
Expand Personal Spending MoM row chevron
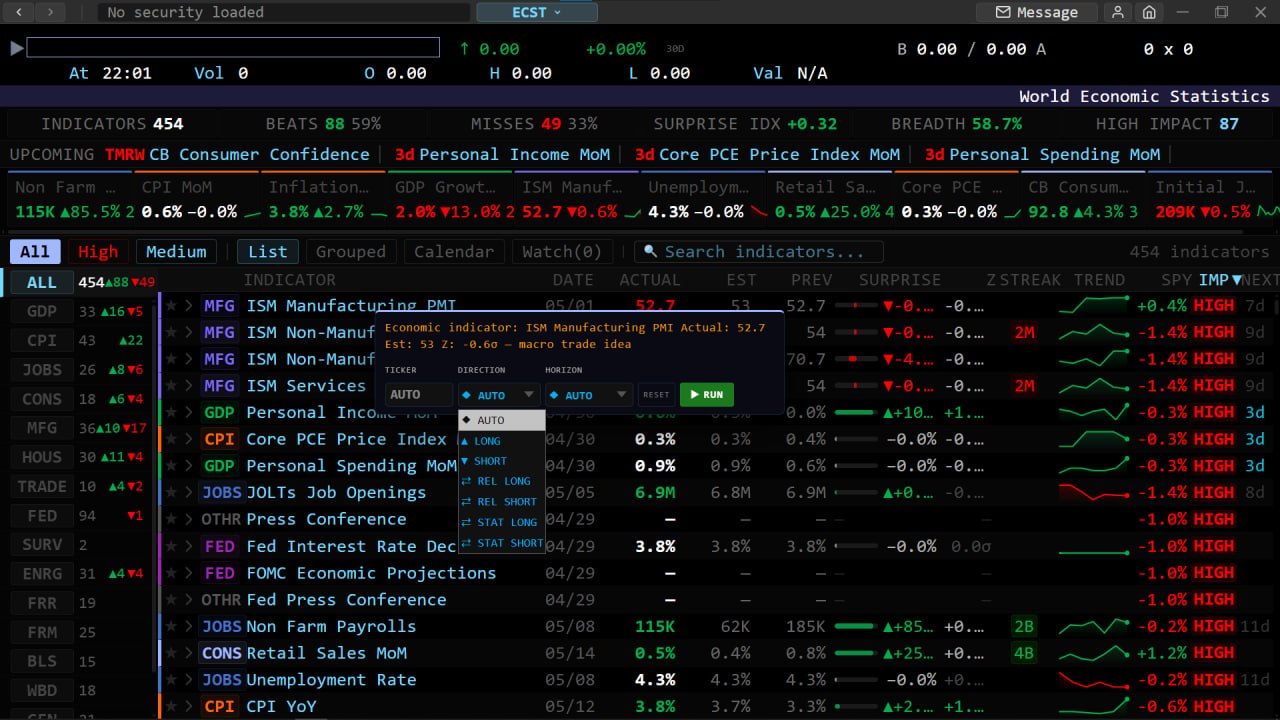coord(188,466)
